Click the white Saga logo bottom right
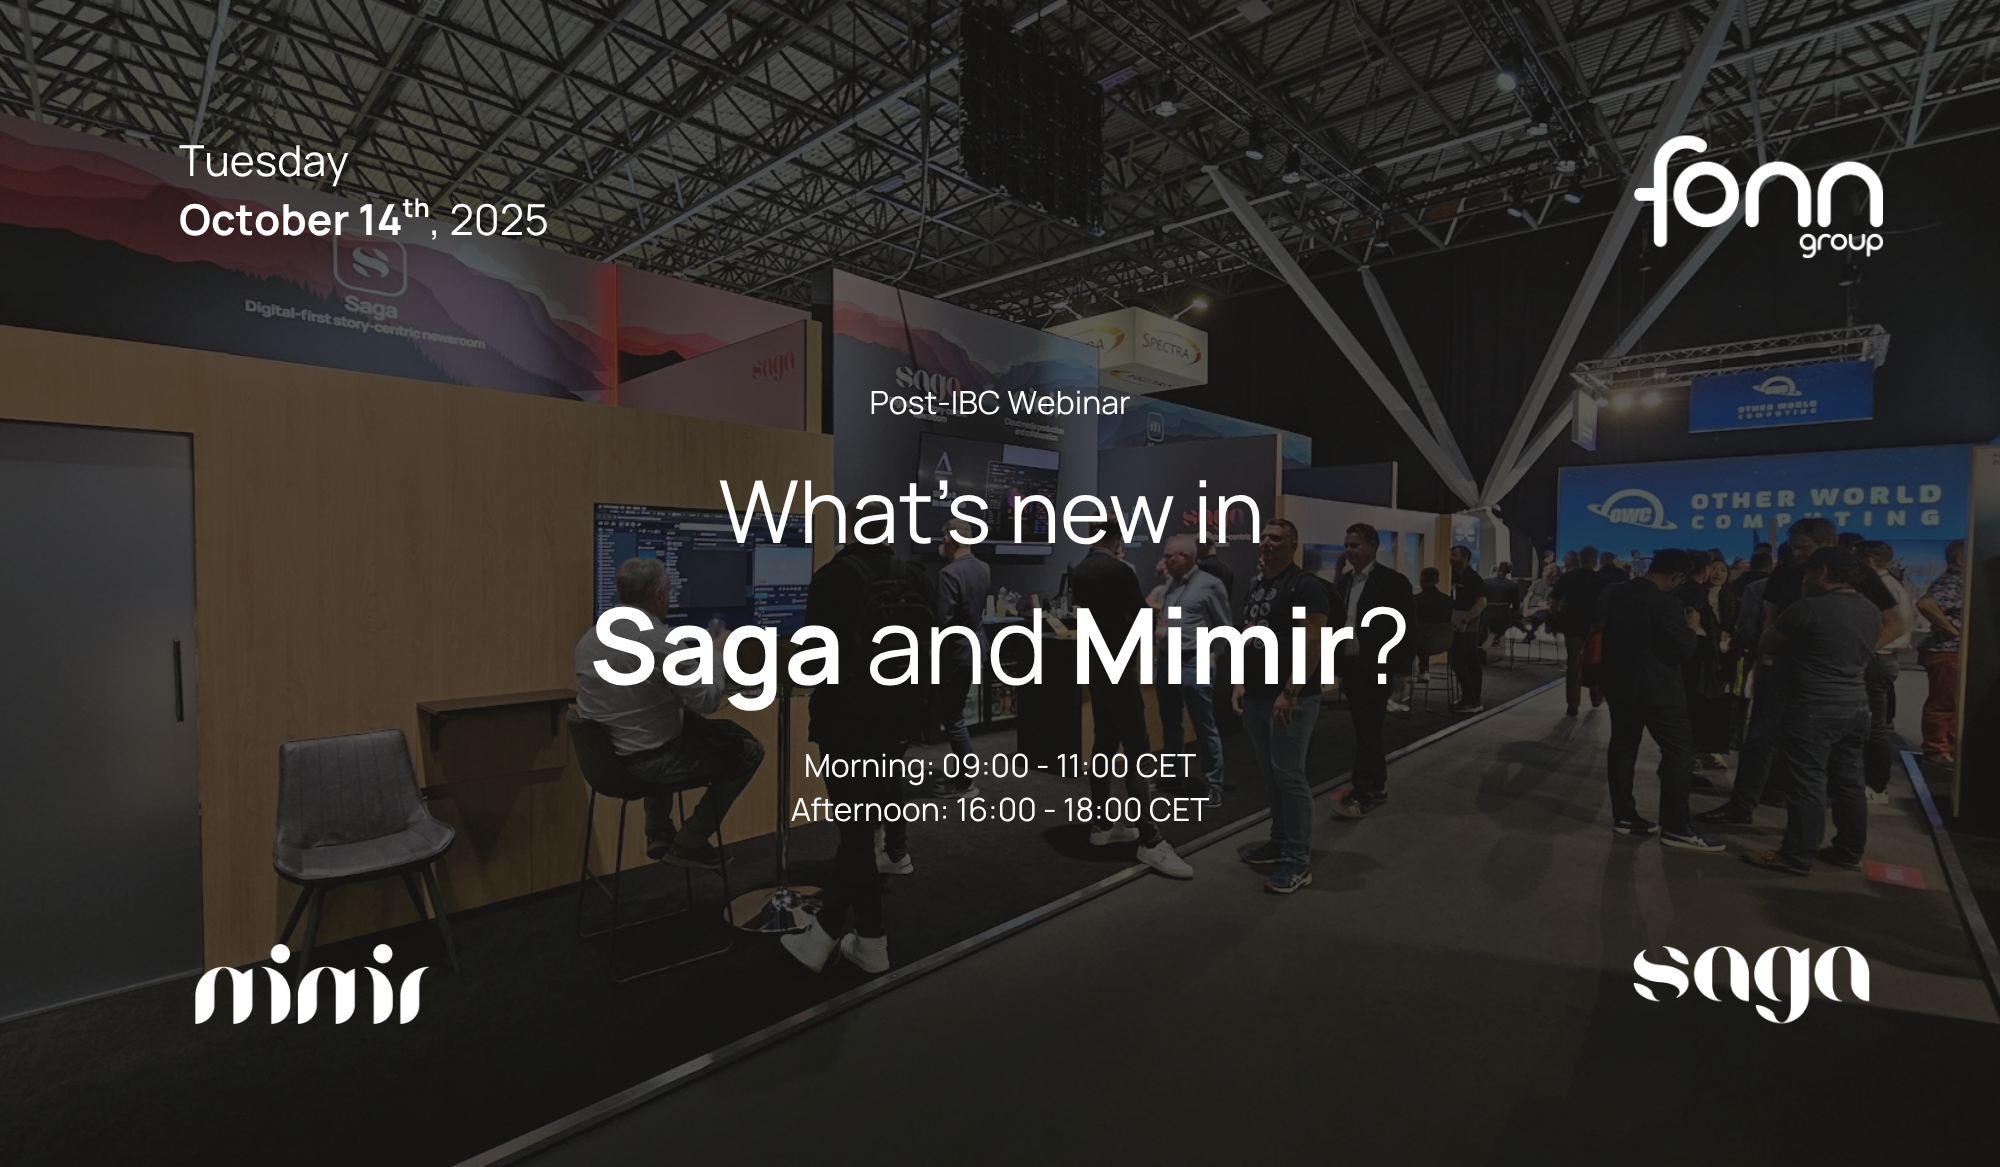This screenshot has width=2000, height=1167. click(x=1751, y=982)
